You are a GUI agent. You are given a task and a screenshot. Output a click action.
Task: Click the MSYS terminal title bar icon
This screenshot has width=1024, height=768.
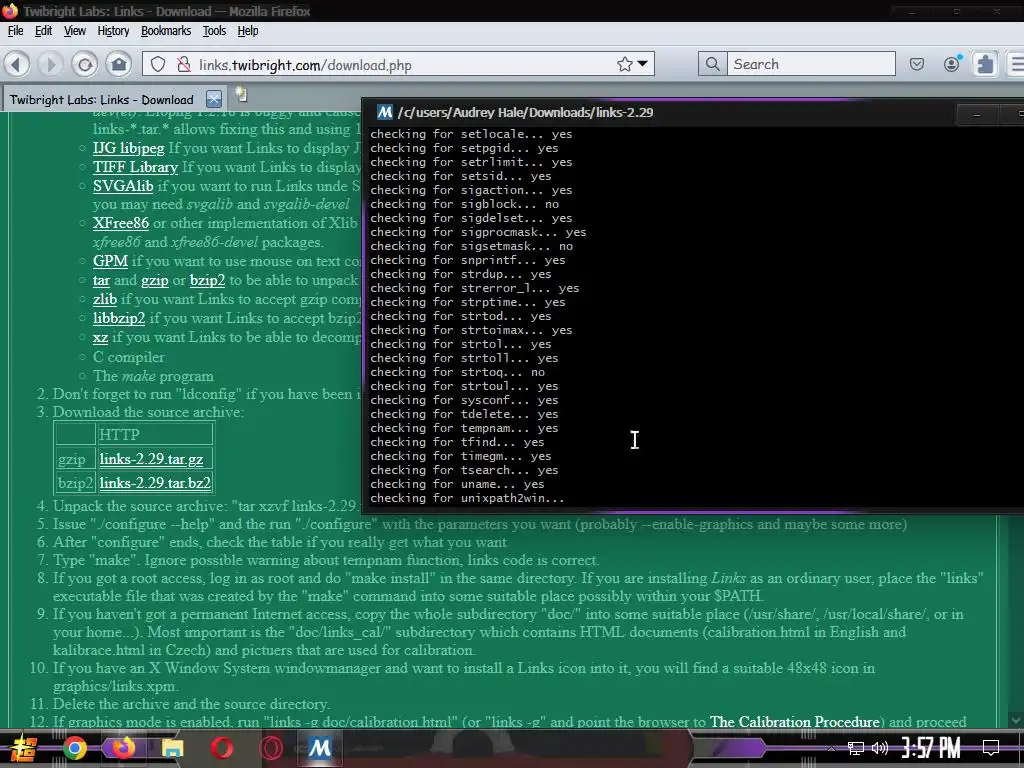point(385,112)
